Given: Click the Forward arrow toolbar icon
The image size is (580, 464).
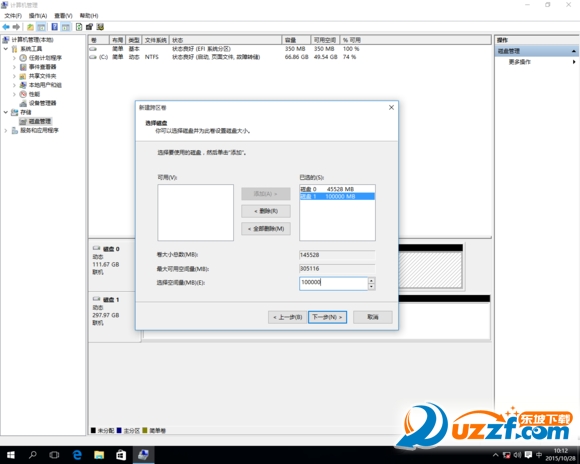Looking at the screenshot, I should point(16,27).
